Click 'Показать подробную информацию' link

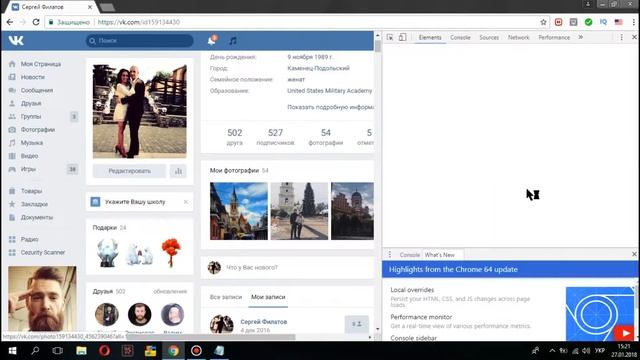(330, 107)
